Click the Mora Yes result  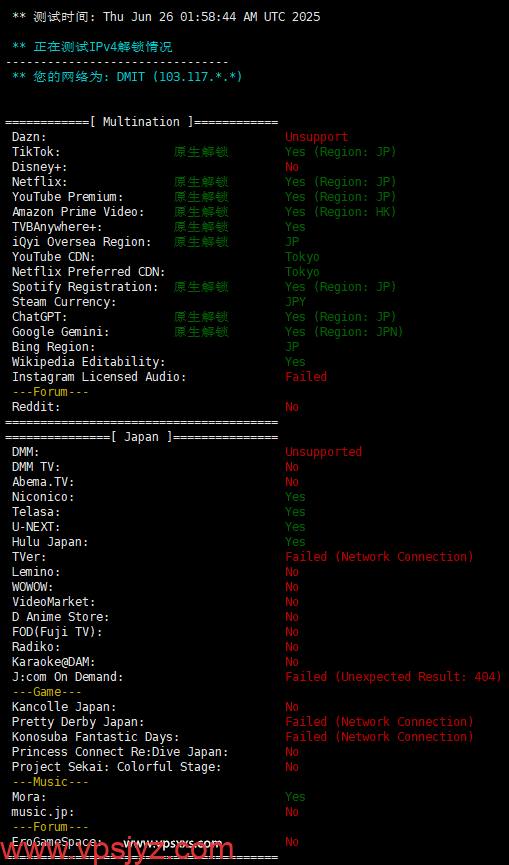pyautogui.click(x=296, y=797)
